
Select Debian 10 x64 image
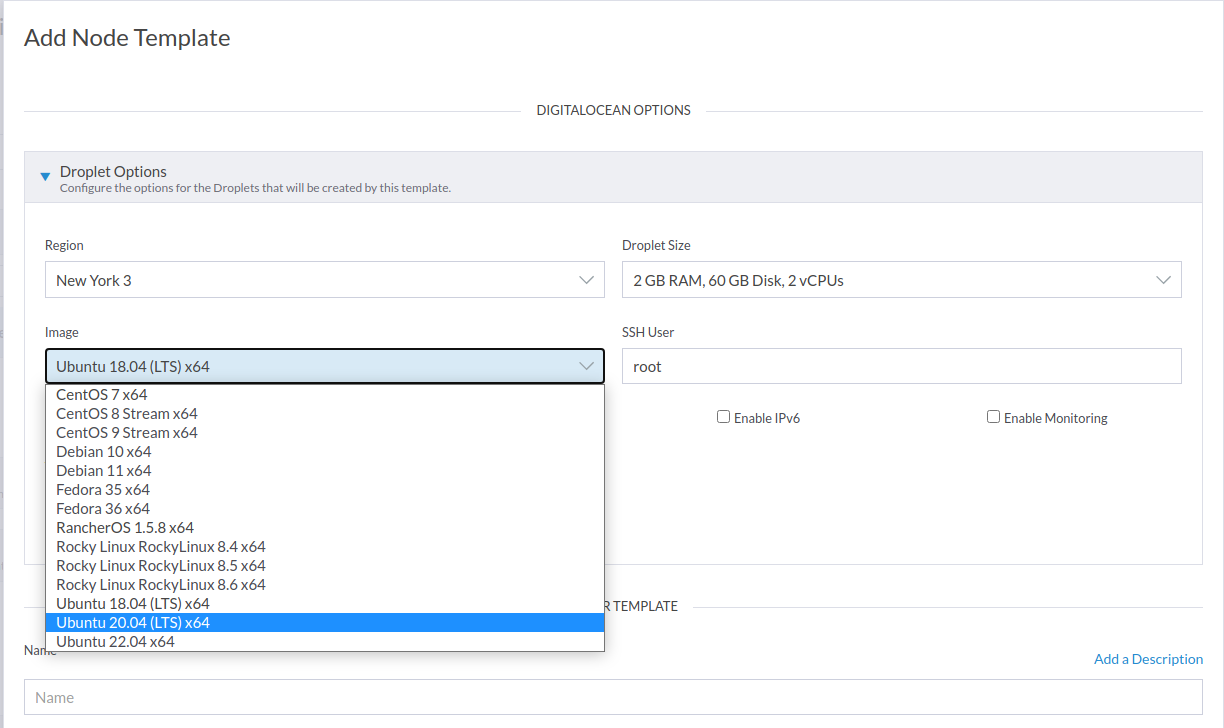tap(103, 451)
